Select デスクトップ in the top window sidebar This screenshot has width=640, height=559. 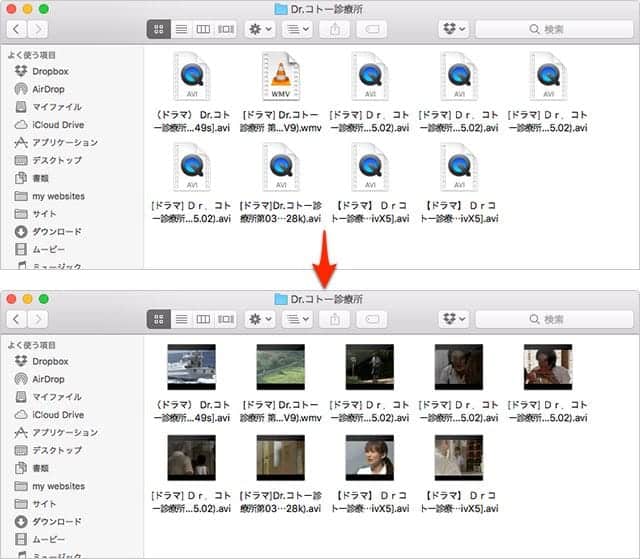[48, 160]
